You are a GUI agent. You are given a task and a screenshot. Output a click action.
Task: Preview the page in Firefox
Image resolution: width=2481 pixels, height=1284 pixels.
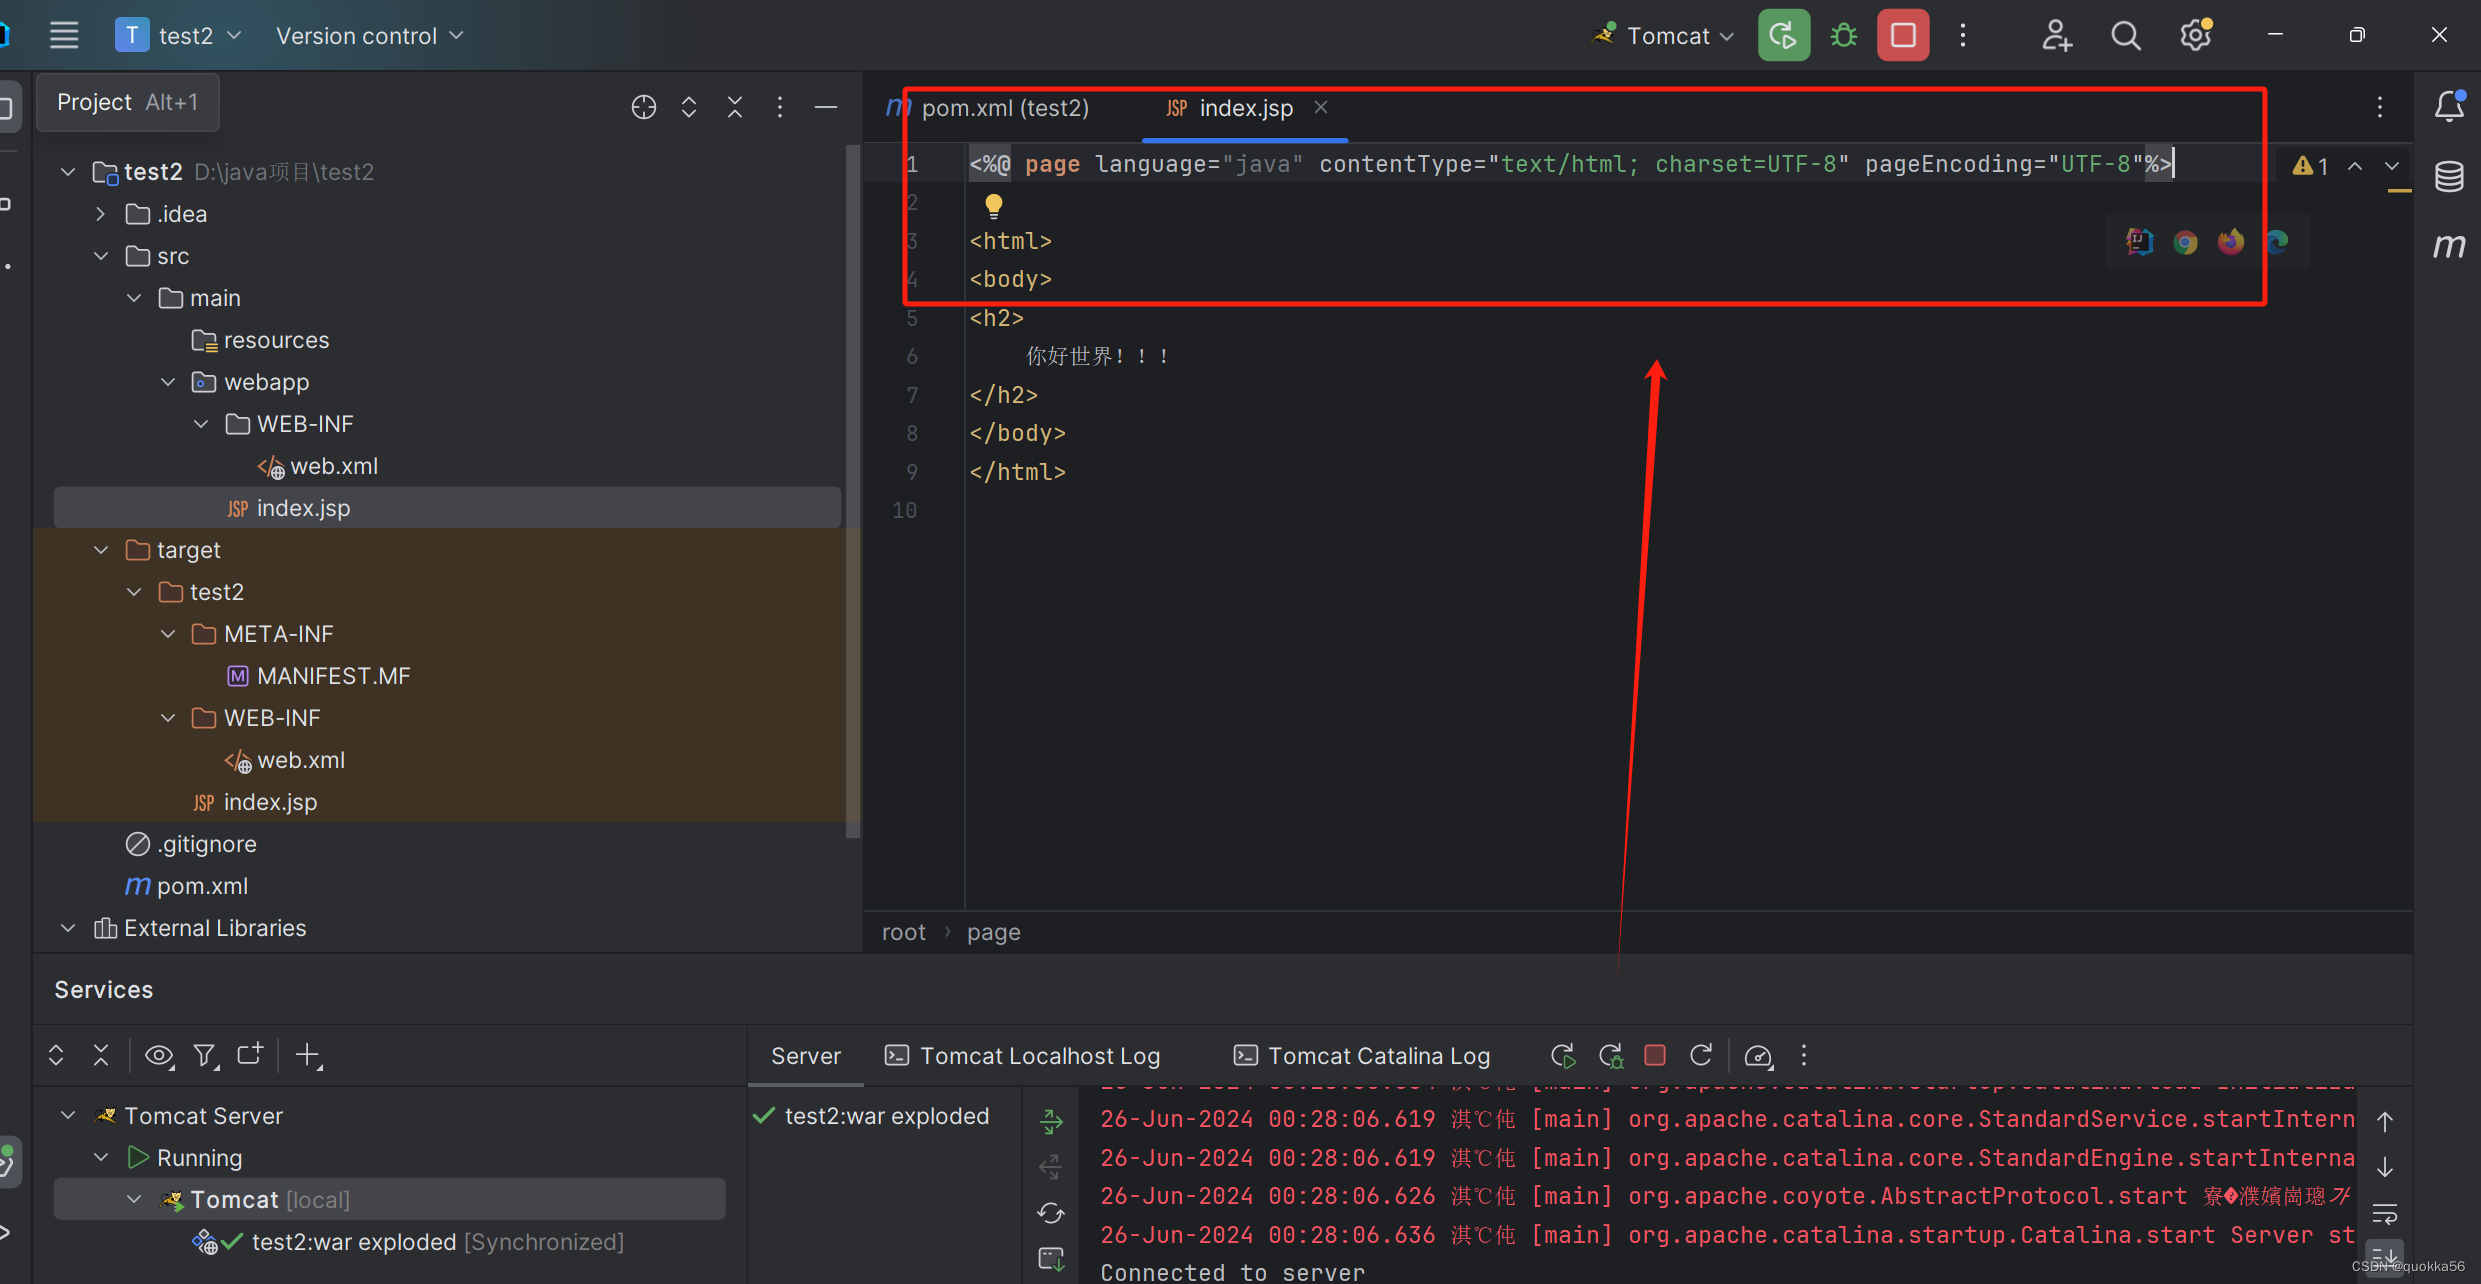(x=2231, y=242)
